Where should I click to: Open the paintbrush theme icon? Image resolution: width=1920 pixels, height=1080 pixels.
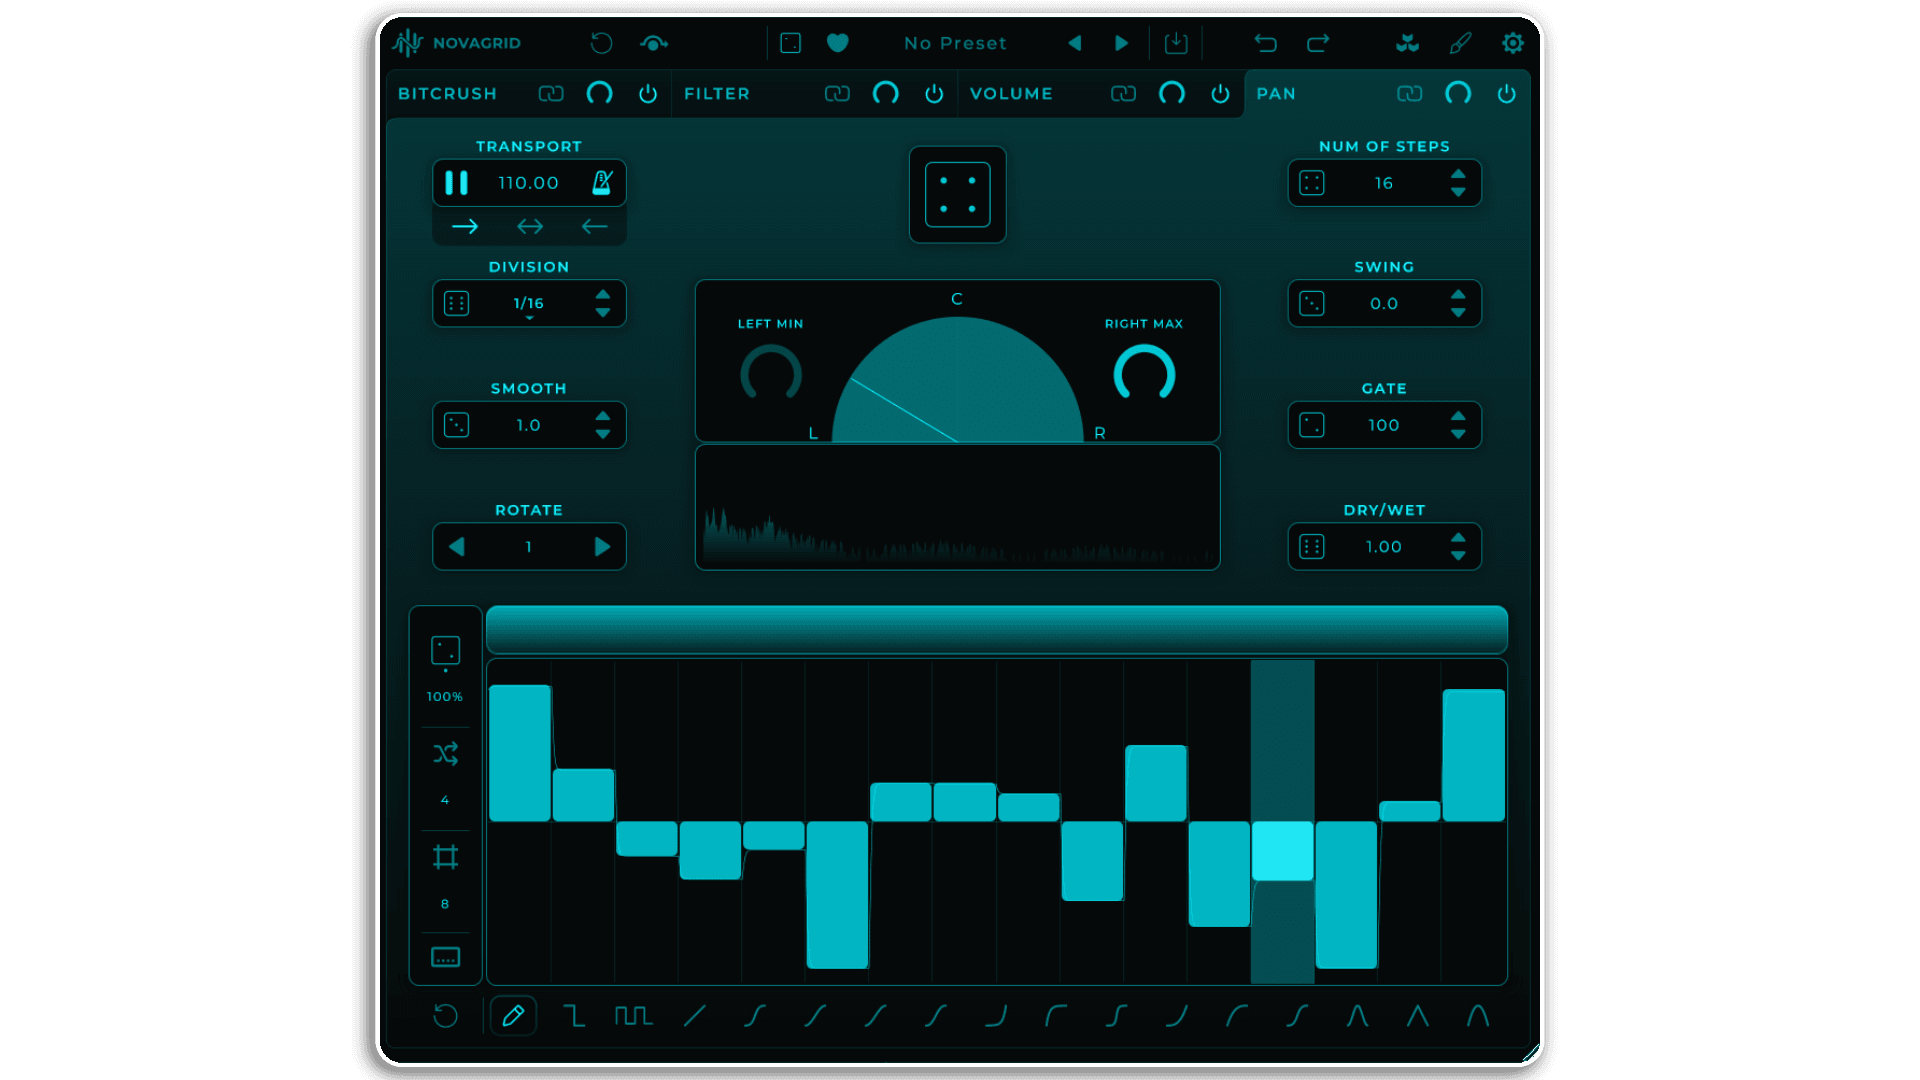pos(1460,43)
